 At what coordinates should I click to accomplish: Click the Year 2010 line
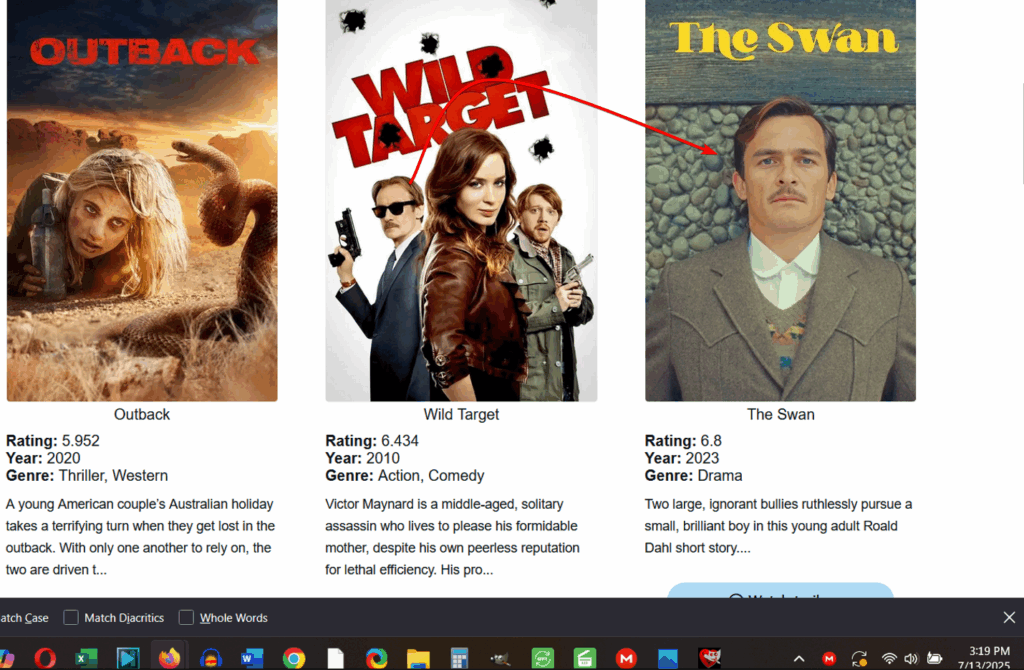click(362, 458)
